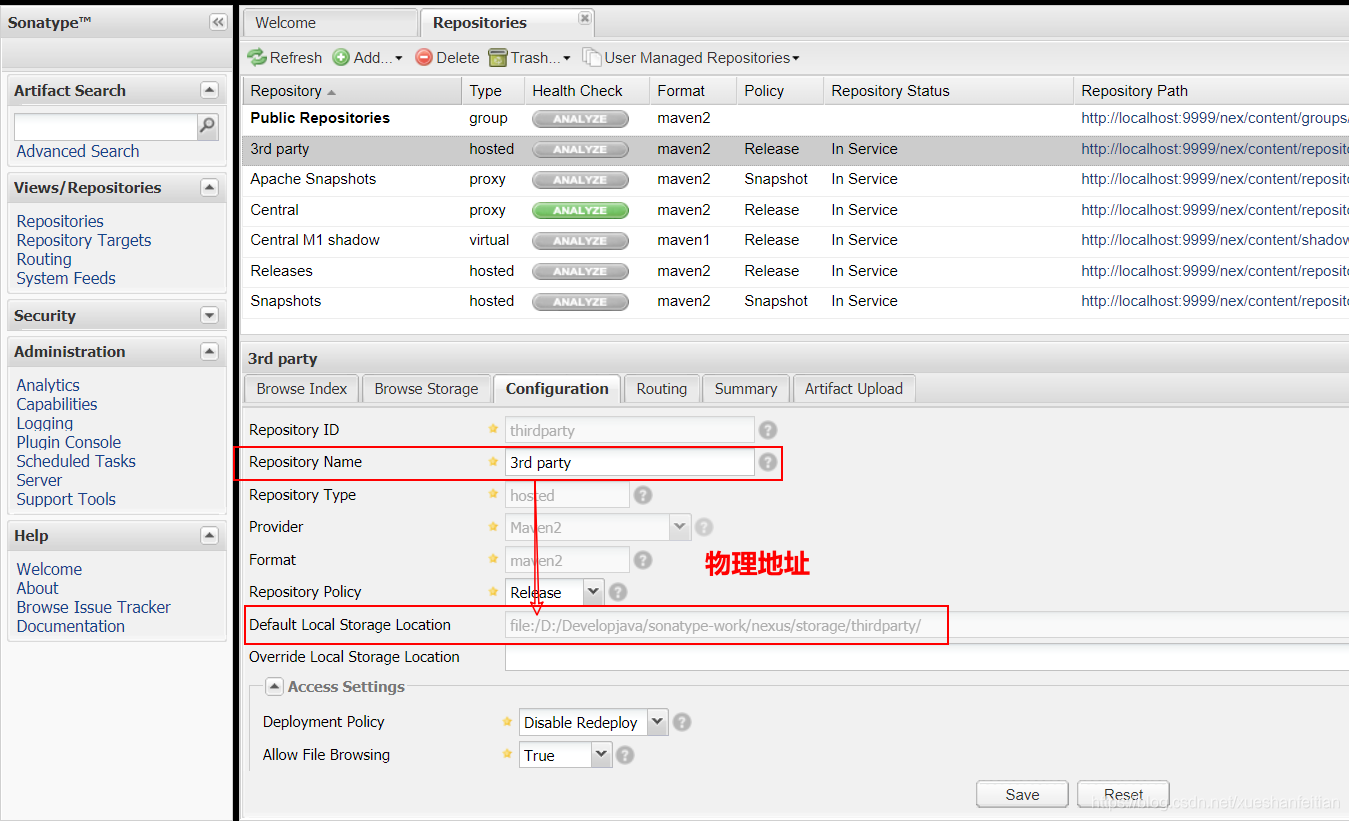Reset the configuration form

pyautogui.click(x=1123, y=794)
